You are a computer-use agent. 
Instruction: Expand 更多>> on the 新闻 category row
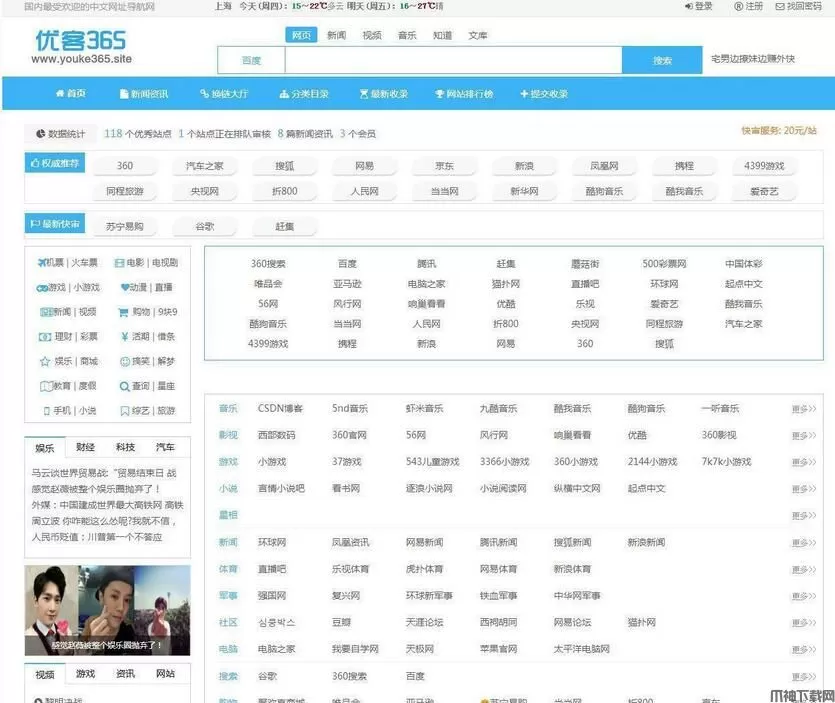point(804,543)
